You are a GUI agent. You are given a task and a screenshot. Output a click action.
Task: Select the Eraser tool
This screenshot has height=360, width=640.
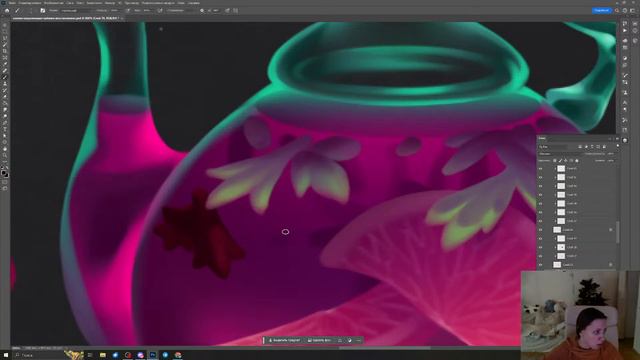(x=5, y=97)
